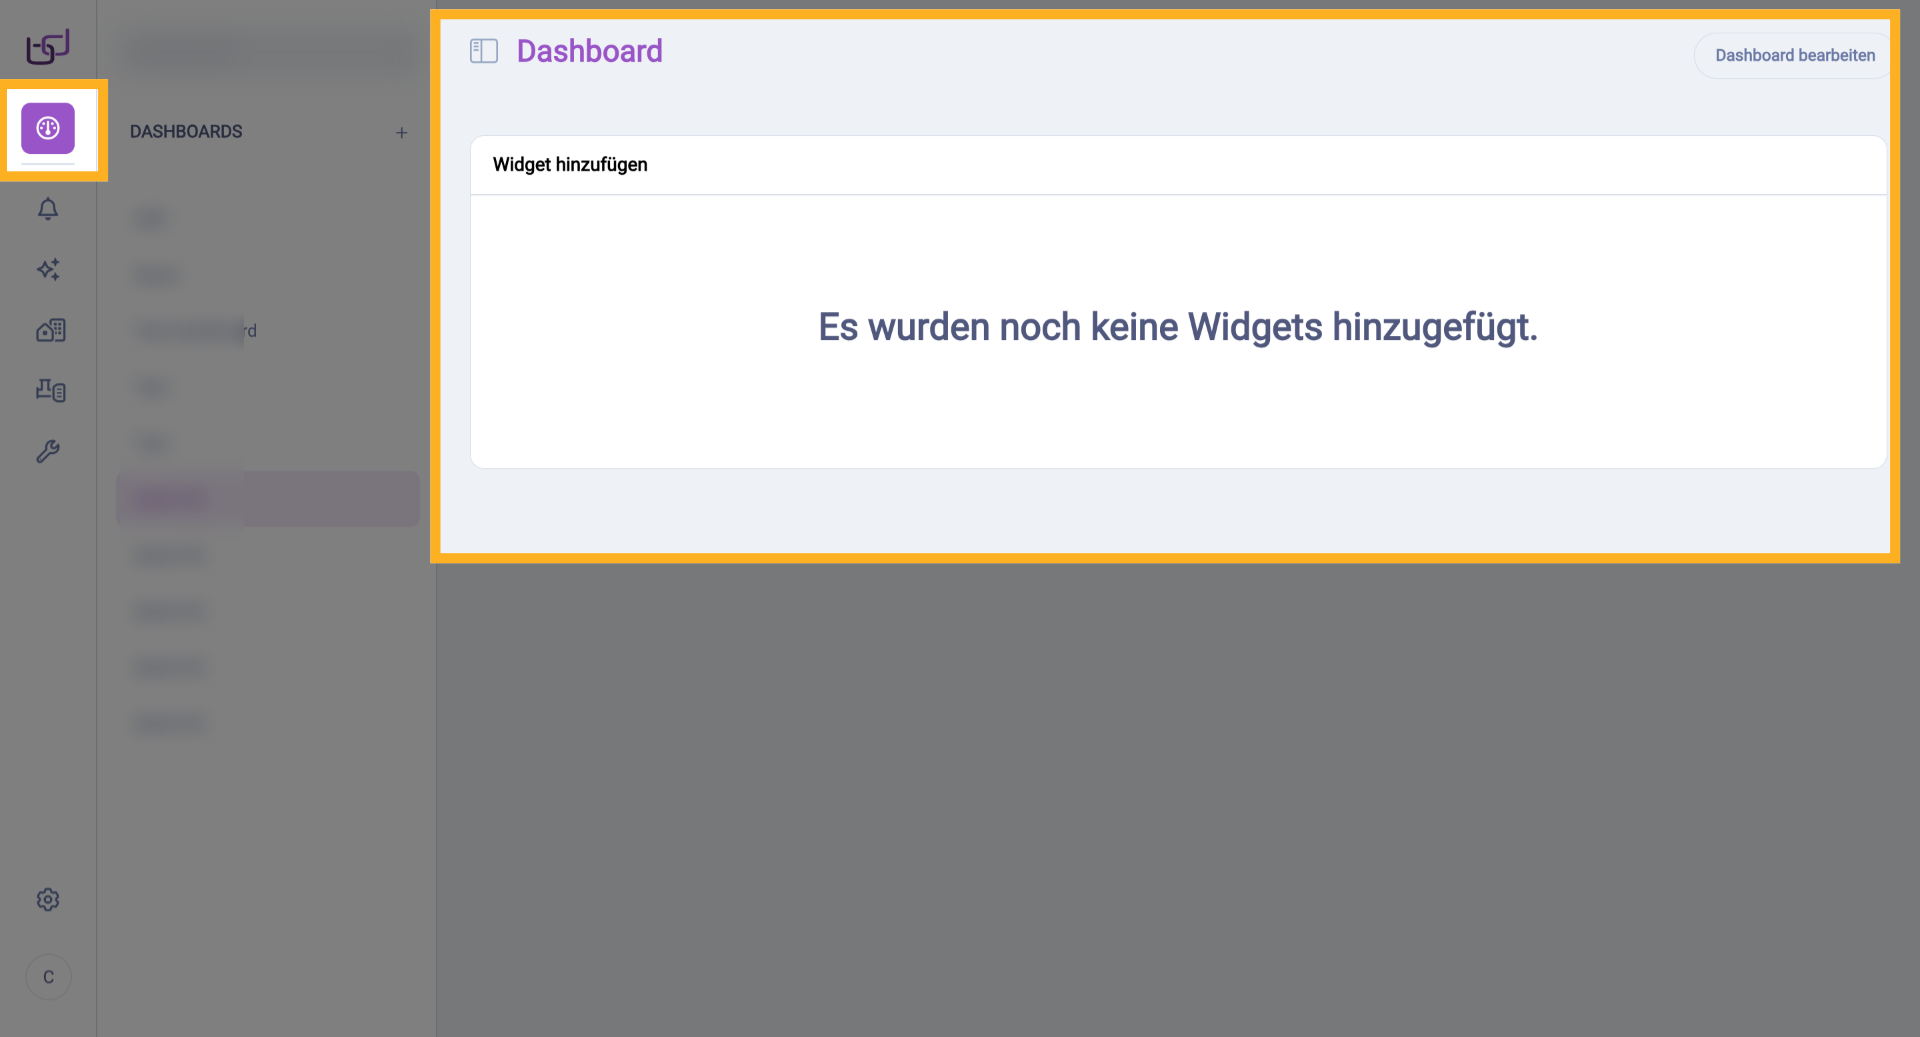Open notifications via the bell icon
Viewport: 1920px width, 1037px height.
pos(48,209)
